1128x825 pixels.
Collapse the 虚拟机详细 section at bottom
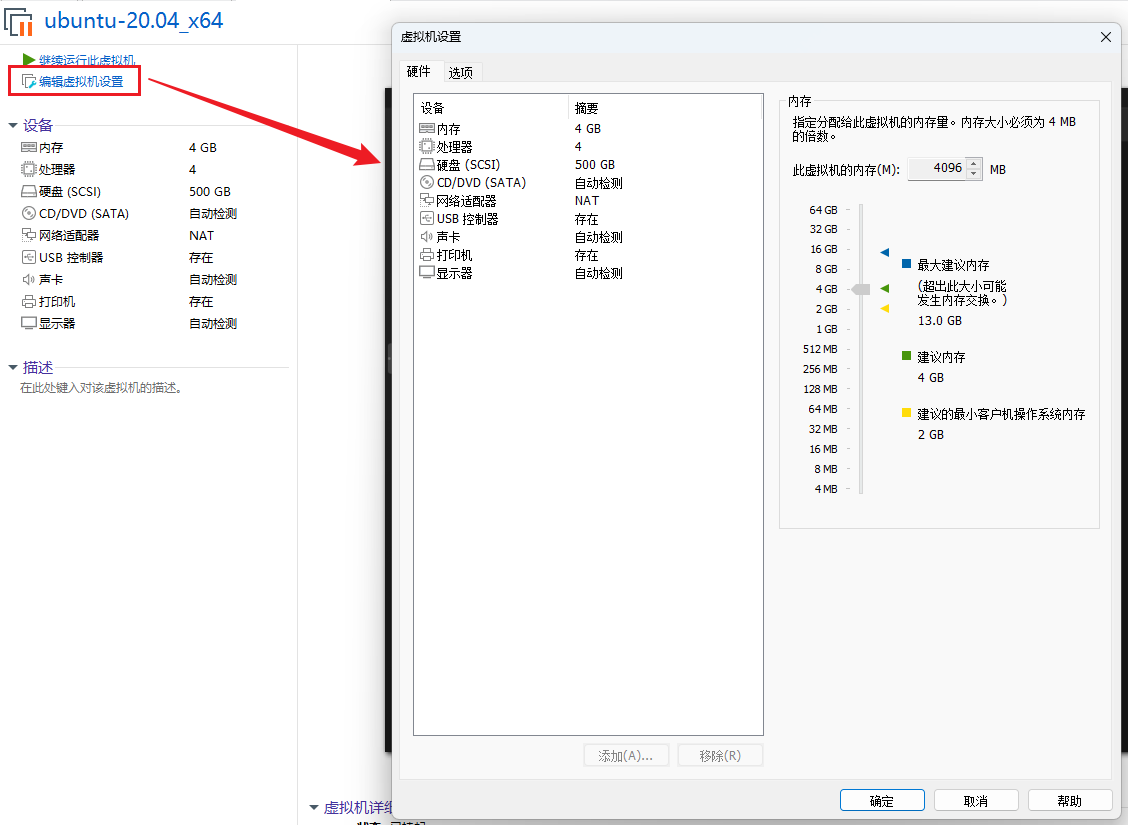pos(314,808)
